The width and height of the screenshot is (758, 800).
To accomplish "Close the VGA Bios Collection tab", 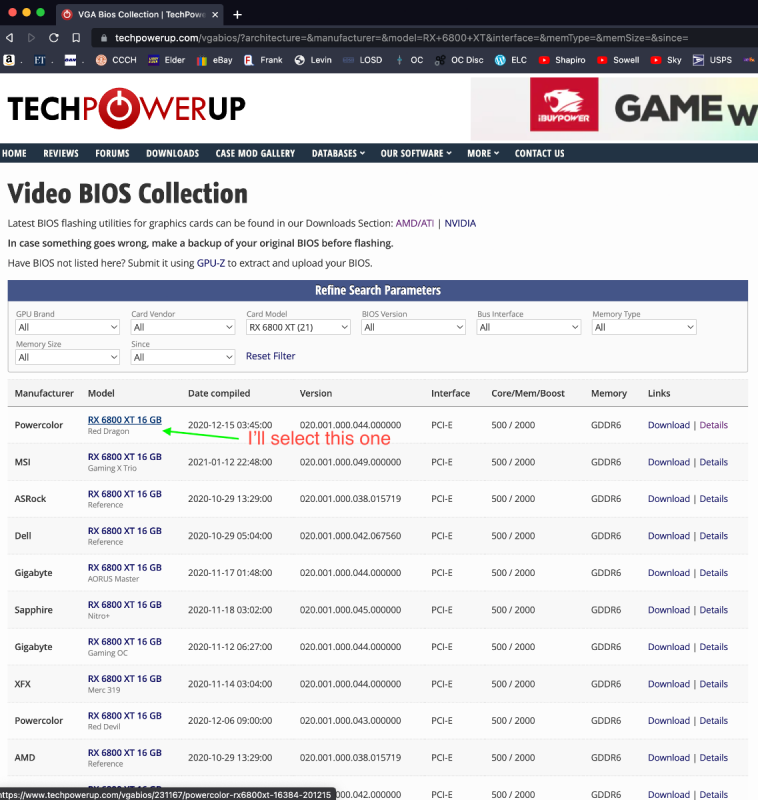I will [215, 15].
